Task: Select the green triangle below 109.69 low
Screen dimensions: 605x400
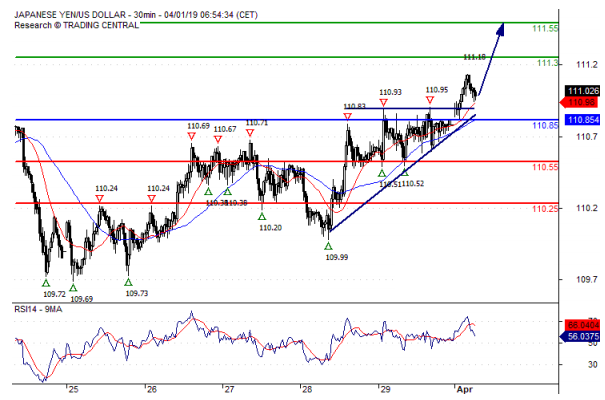Action: coord(73,286)
